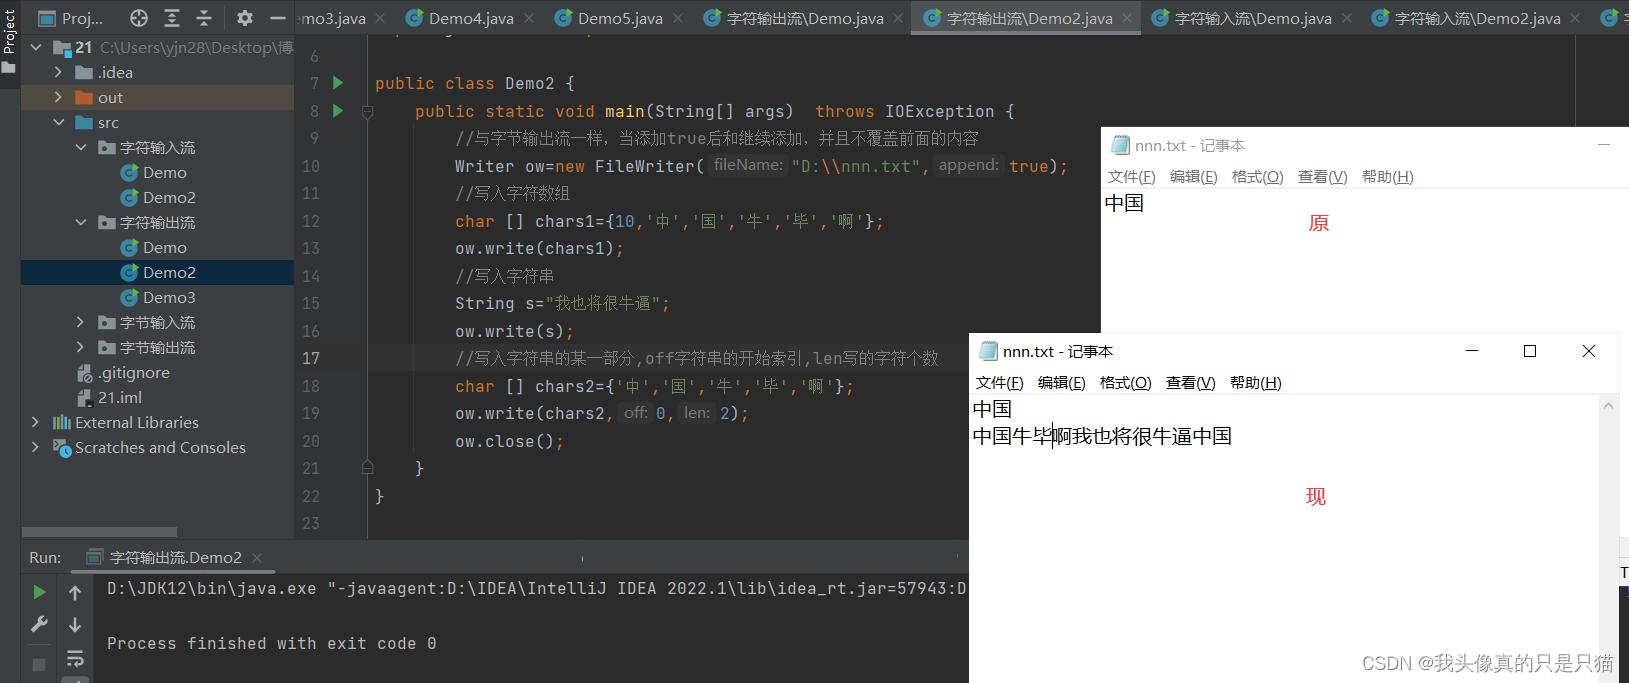Close the Demo4.java tab
Image resolution: width=1629 pixels, height=683 pixels.
[529, 18]
